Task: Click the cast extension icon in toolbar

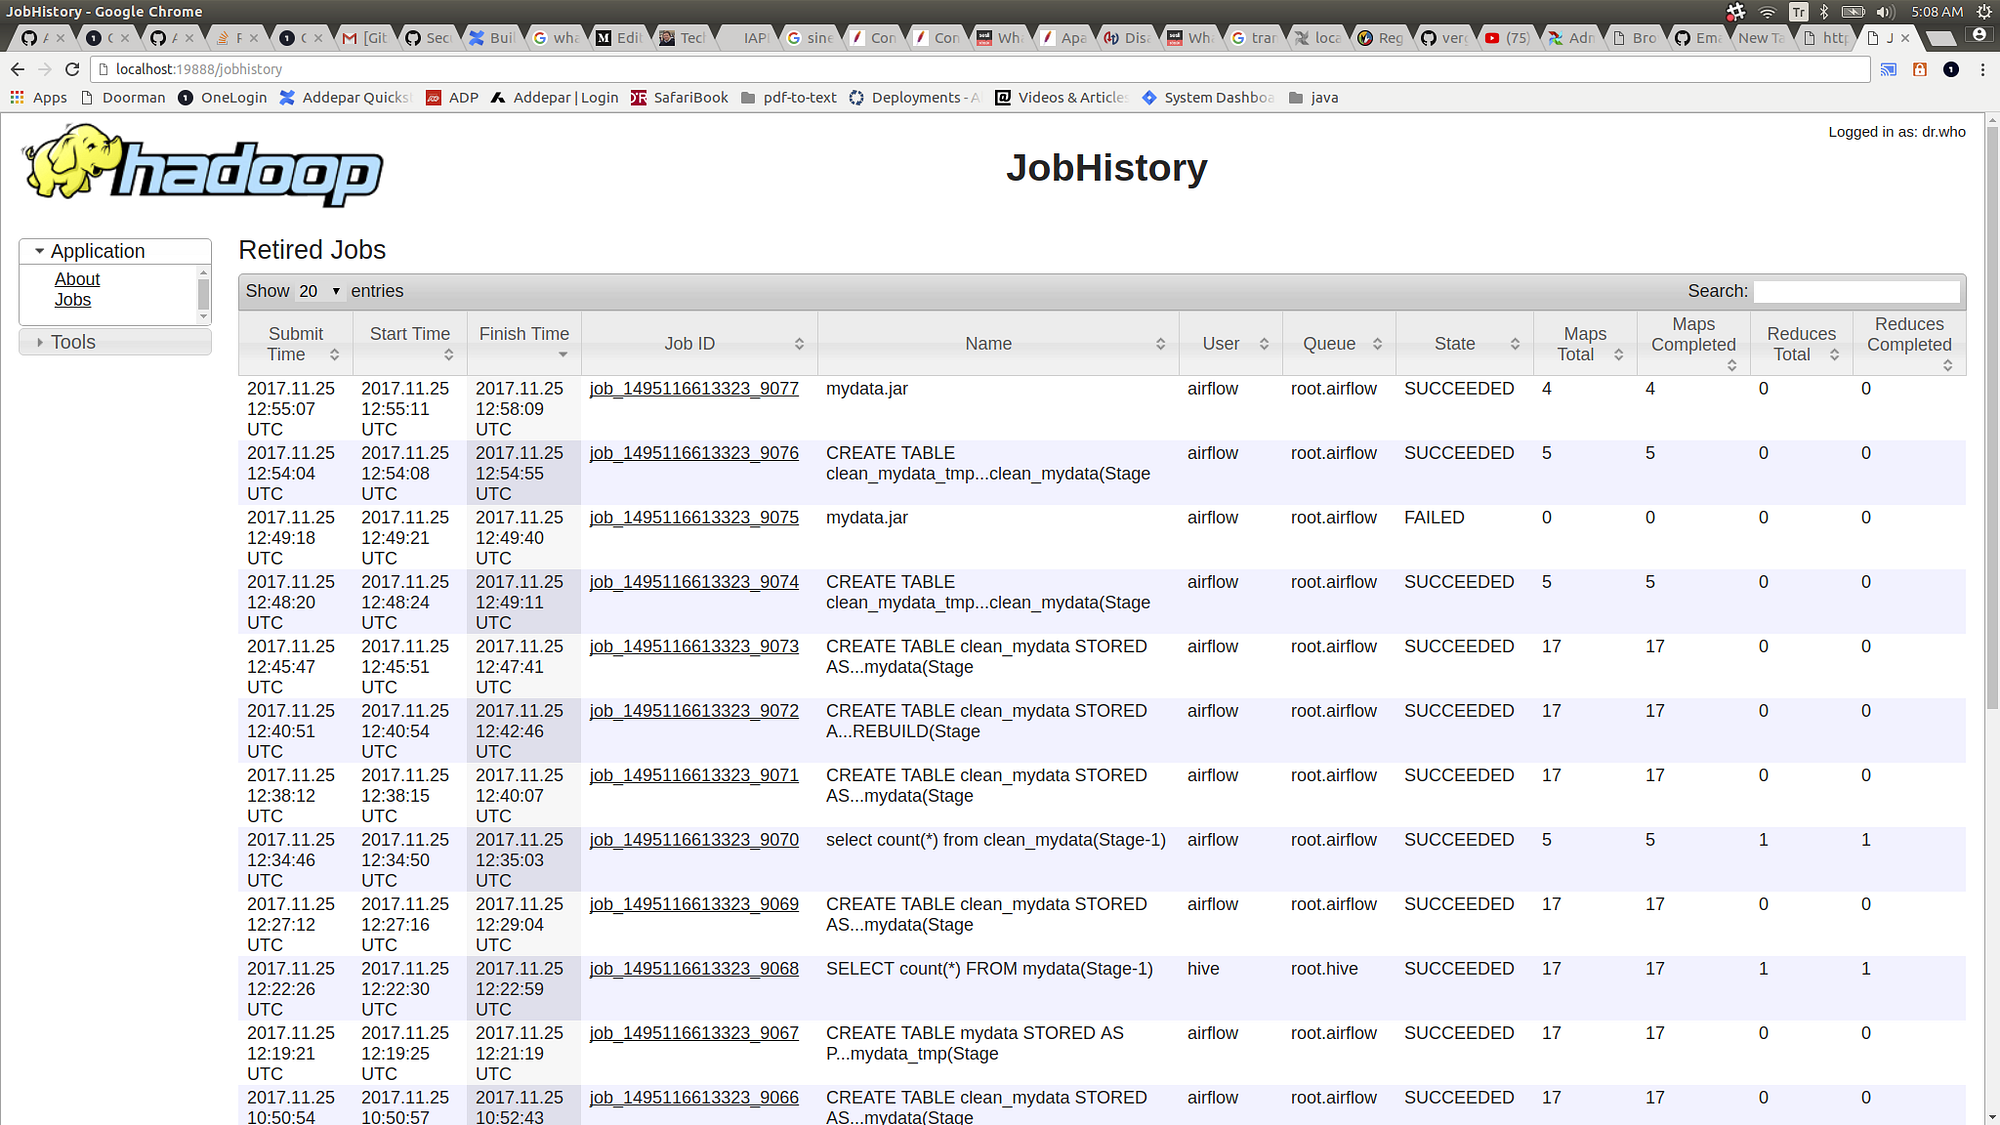Action: [x=1889, y=69]
